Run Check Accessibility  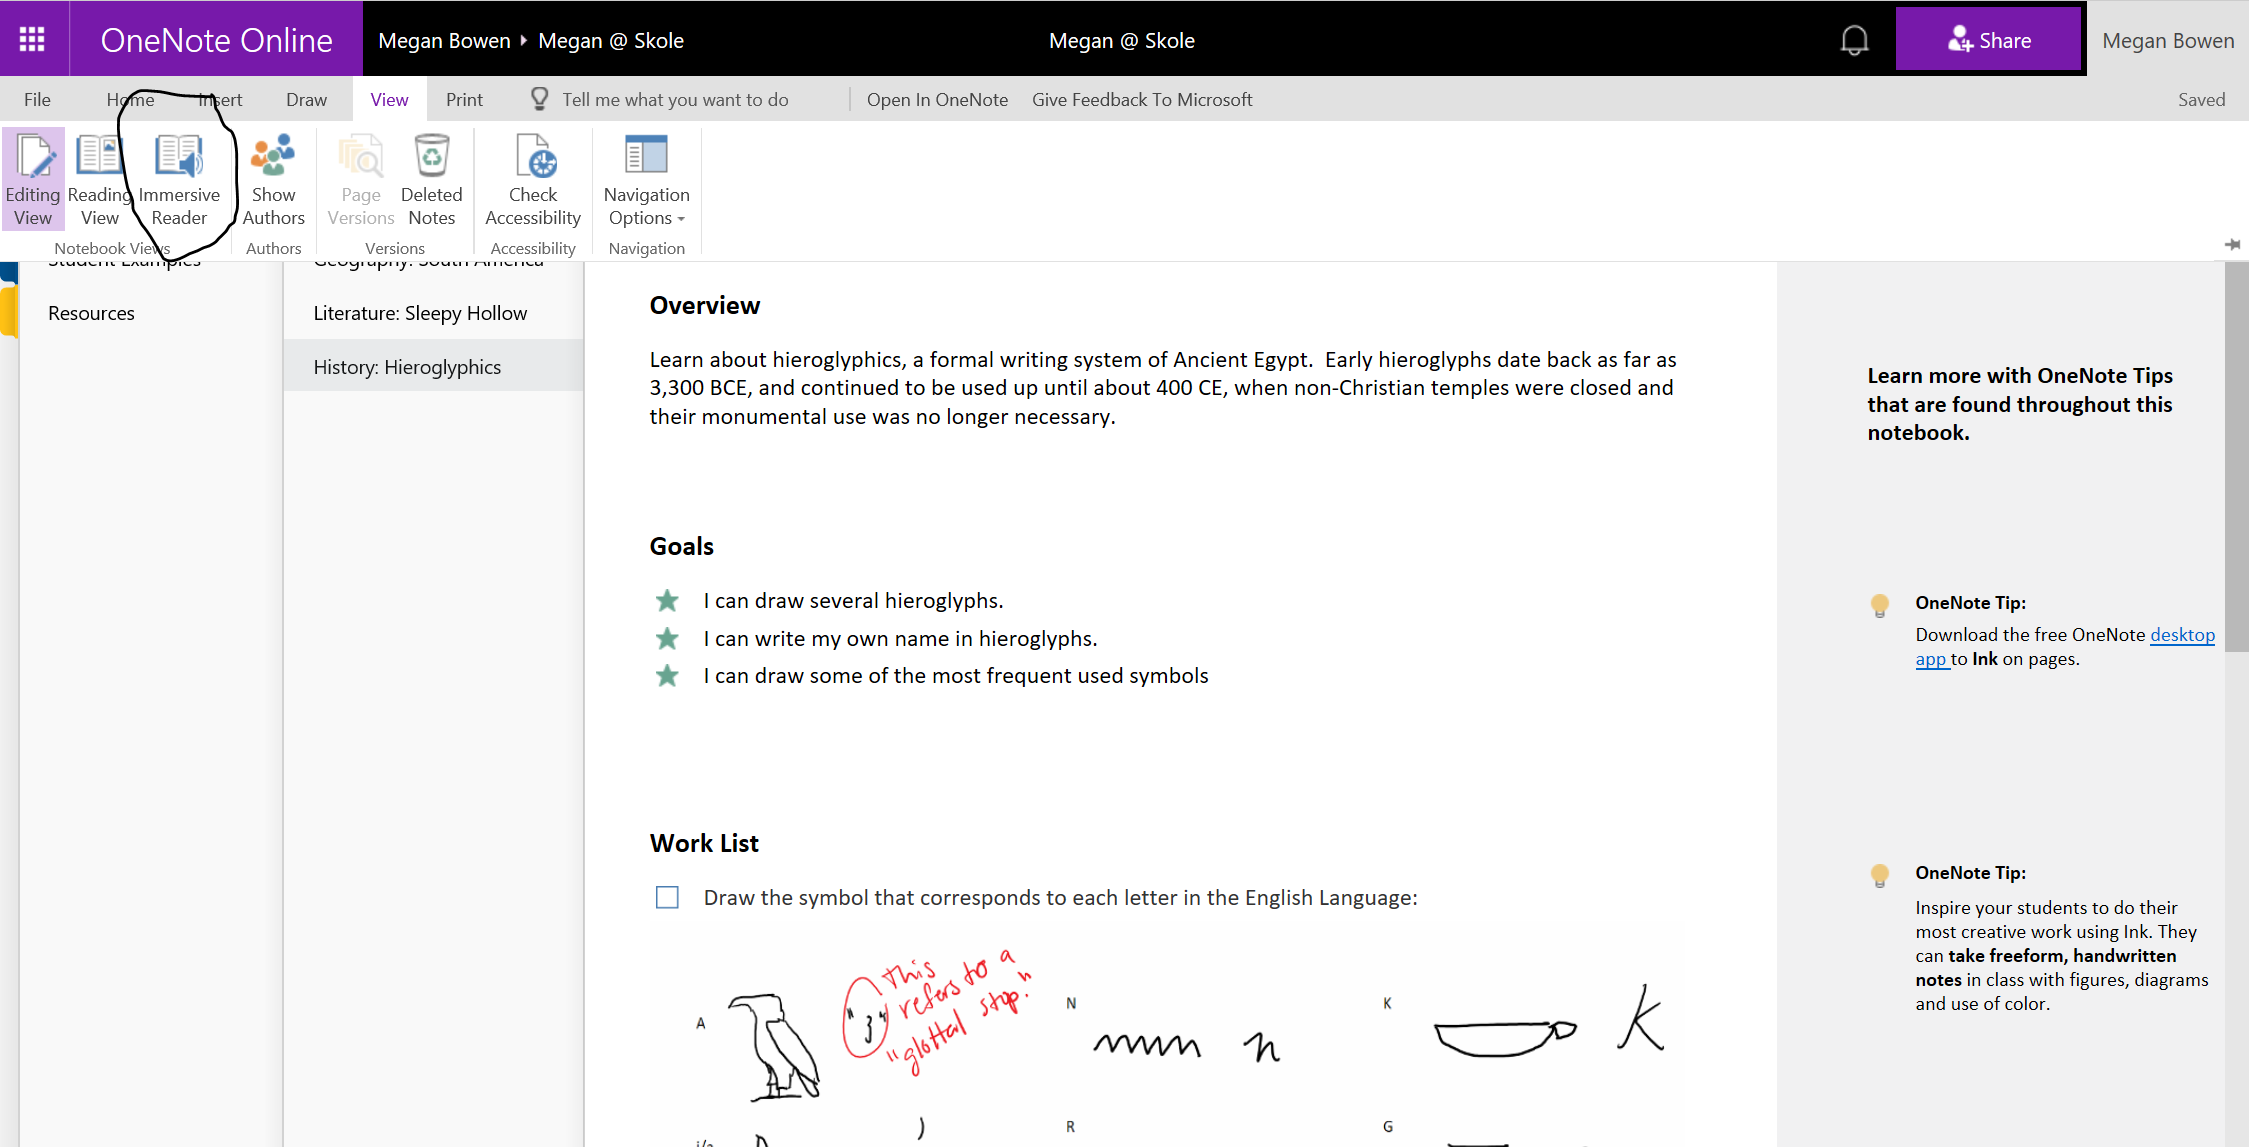tap(533, 180)
